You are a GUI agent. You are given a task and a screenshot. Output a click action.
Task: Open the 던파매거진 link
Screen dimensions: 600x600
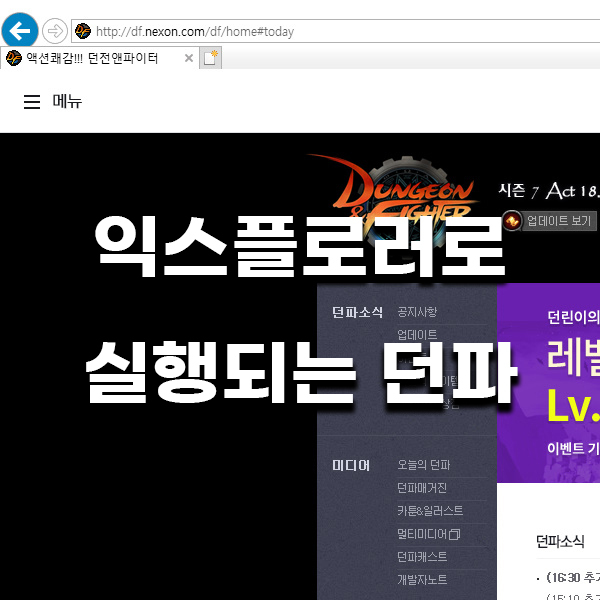pyautogui.click(x=422, y=488)
